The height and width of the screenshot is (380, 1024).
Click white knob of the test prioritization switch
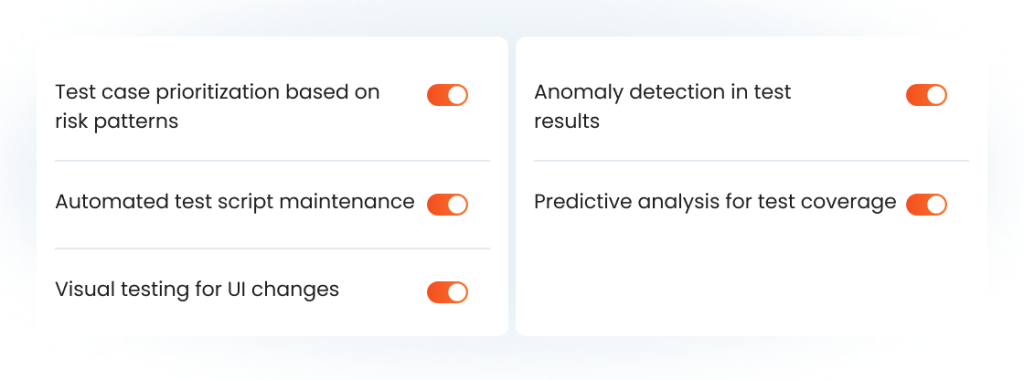click(x=458, y=95)
